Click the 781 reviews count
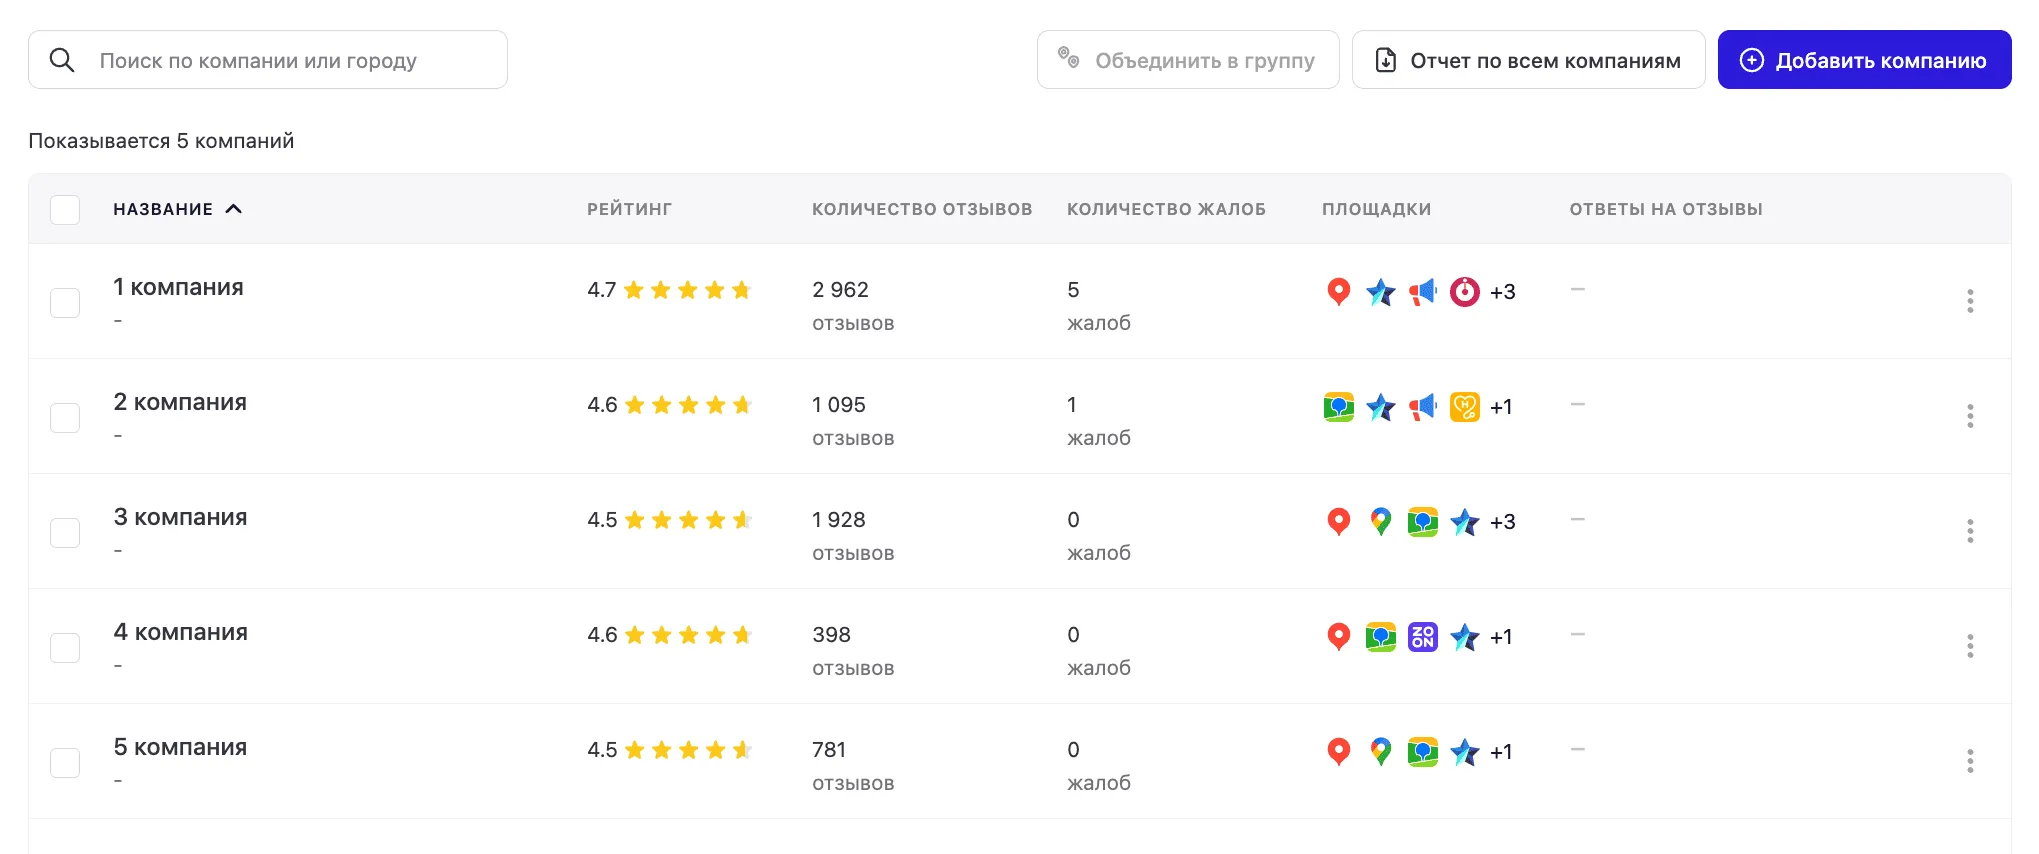The image size is (2039, 854). pos(829,750)
